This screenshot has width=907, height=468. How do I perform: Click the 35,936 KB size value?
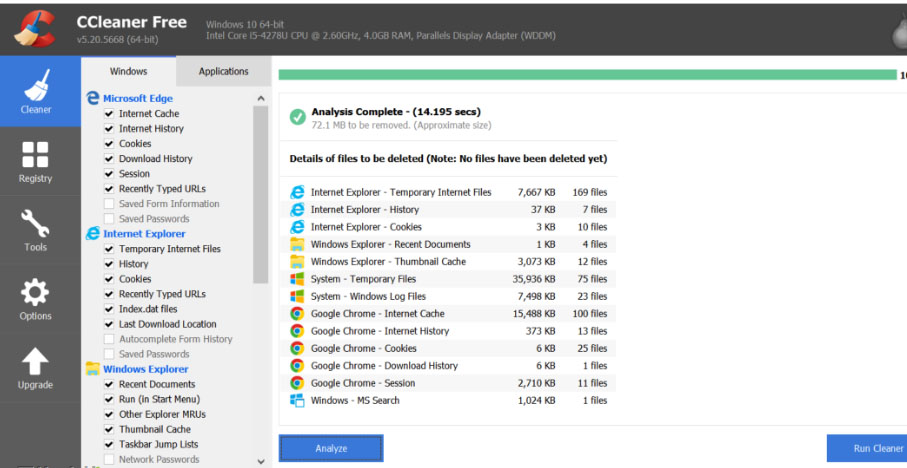(x=533, y=279)
